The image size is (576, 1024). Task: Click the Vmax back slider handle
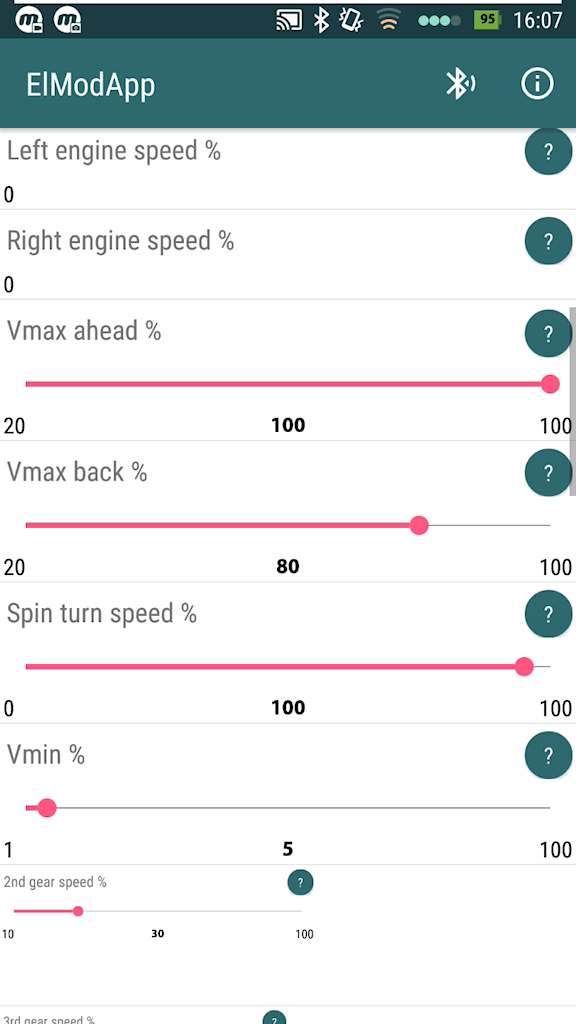coord(419,525)
